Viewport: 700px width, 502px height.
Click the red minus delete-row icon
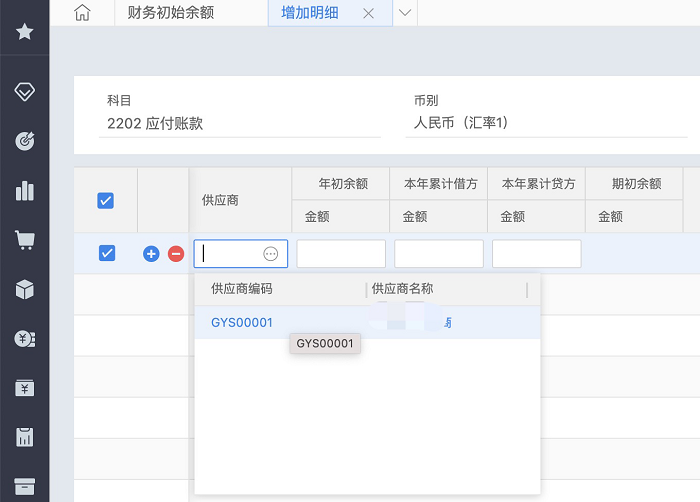pyautogui.click(x=176, y=254)
